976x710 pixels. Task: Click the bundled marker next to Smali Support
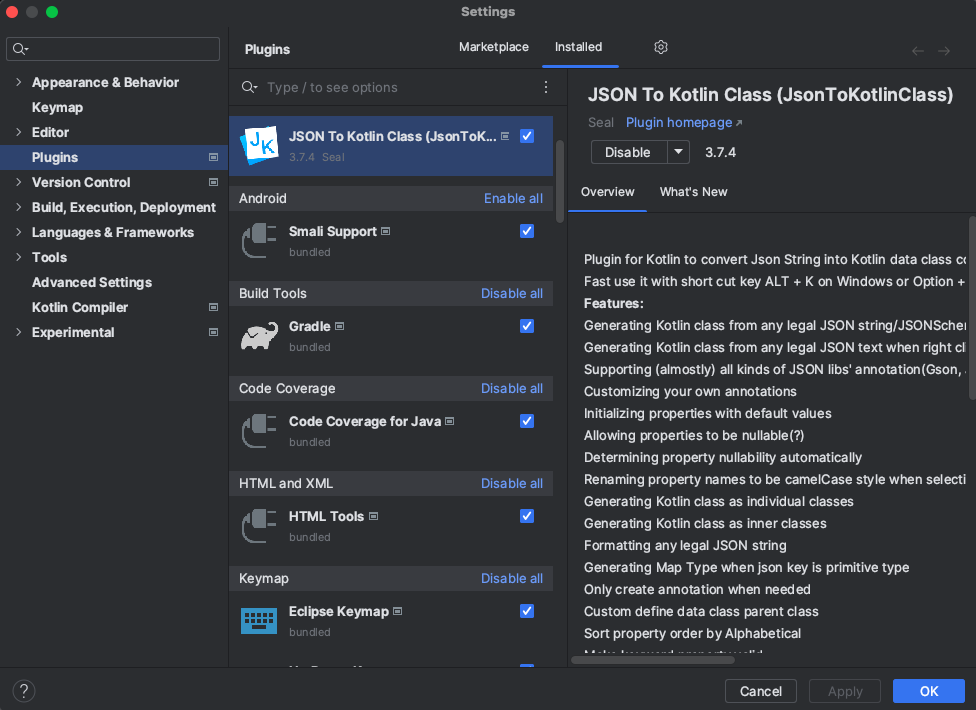point(386,231)
